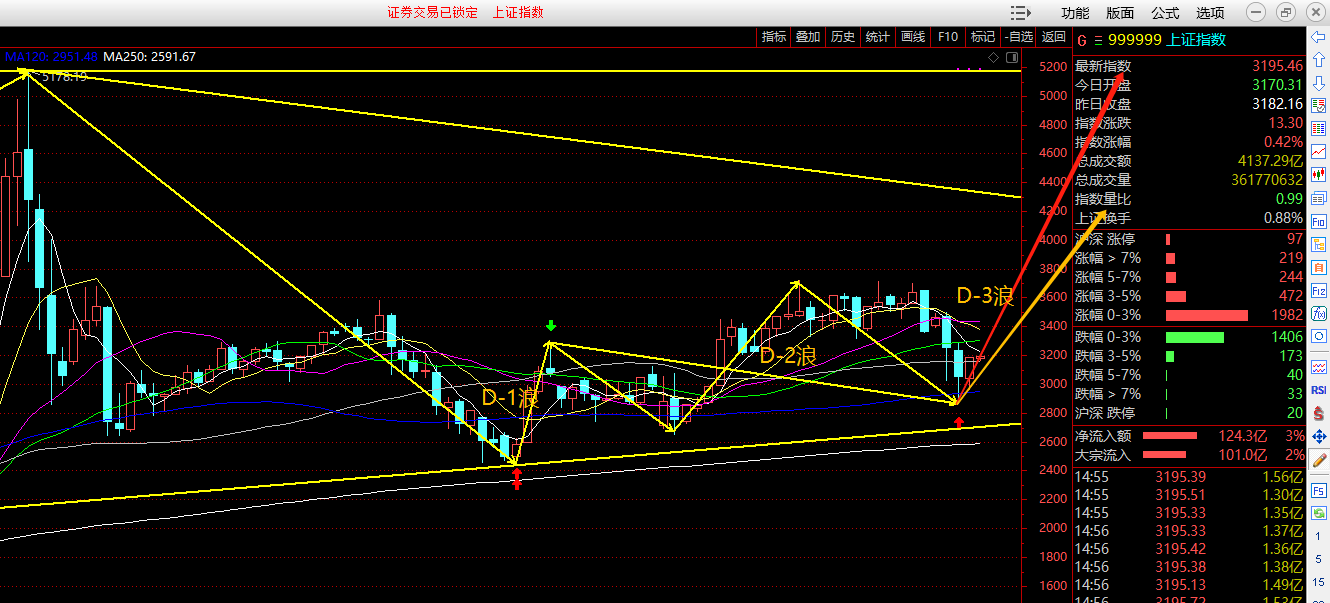The width and height of the screenshot is (1330, 603).
Task: Open the 公式 menu
Action: 1165,13
